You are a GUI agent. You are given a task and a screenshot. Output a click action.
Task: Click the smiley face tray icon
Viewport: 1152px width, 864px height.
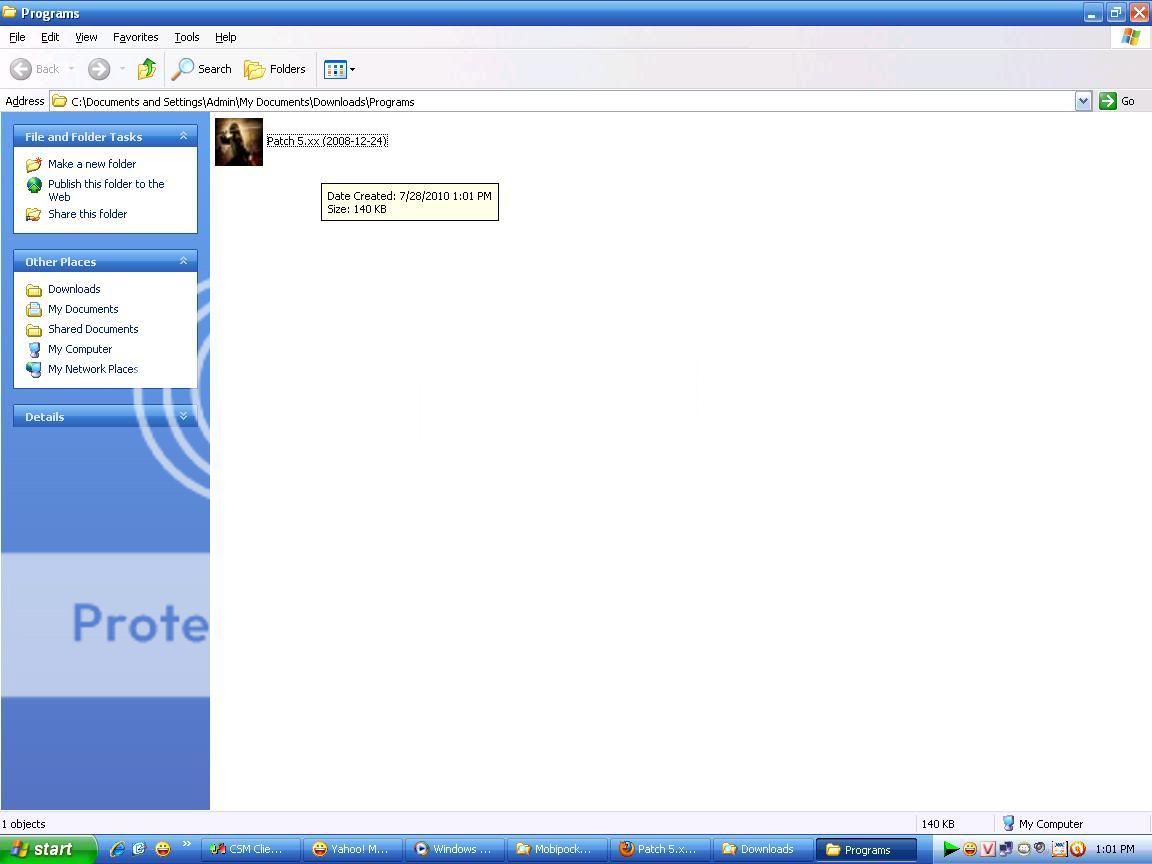click(x=970, y=849)
